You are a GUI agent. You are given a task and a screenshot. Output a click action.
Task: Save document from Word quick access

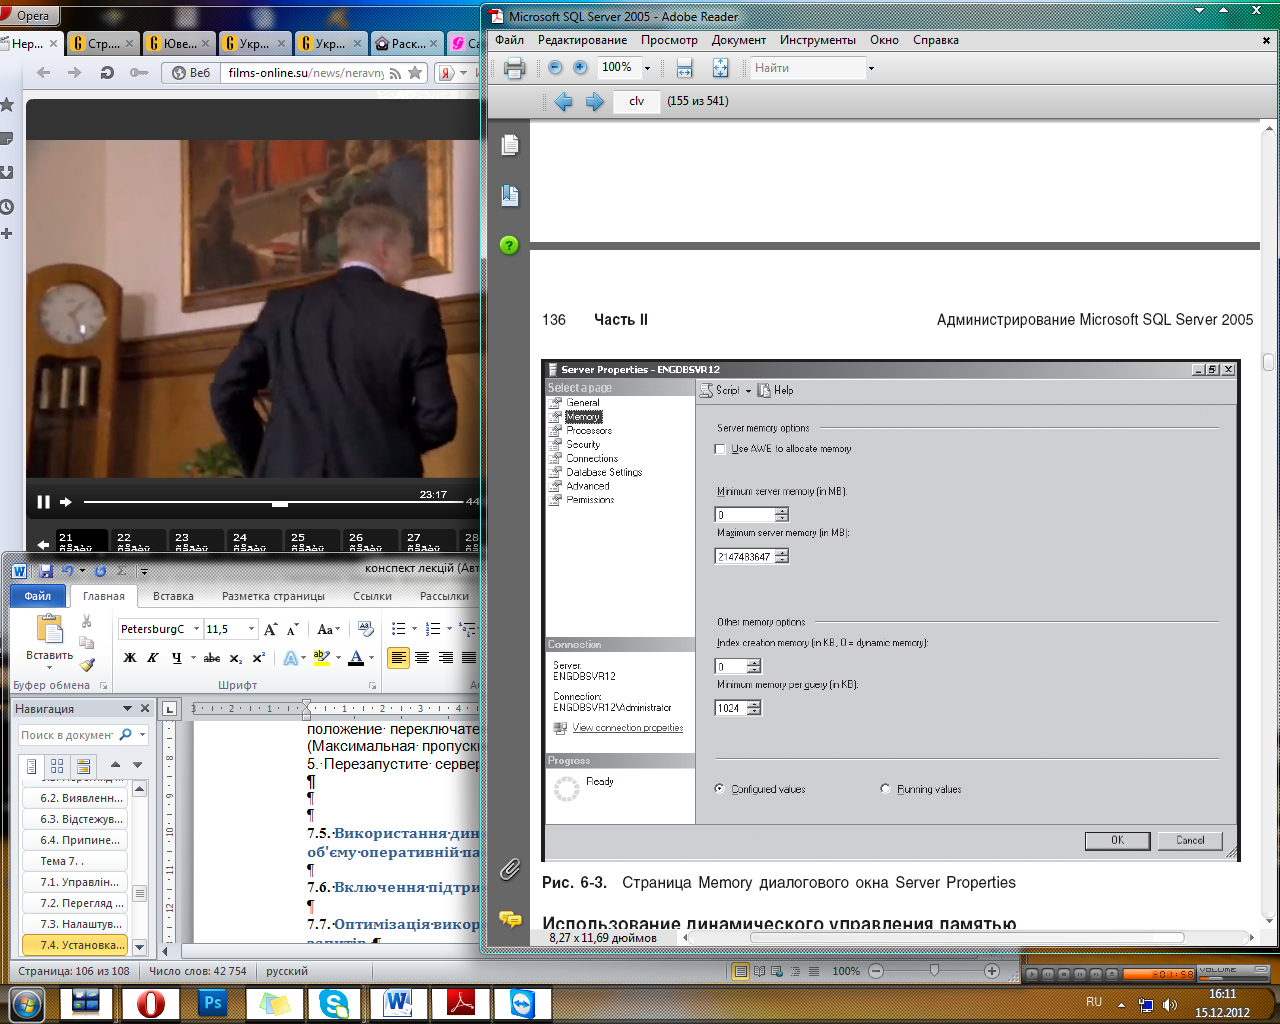click(46, 571)
